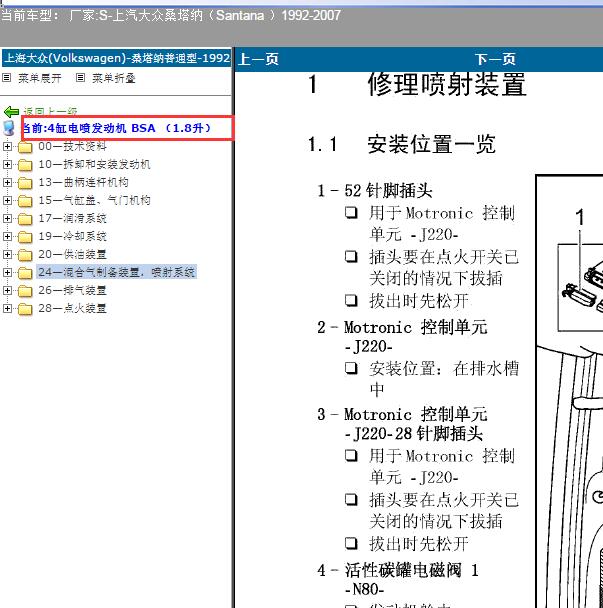Image resolution: width=603 pixels, height=608 pixels.
Task: Click folder icon for 26—排气装置
Action: (25, 290)
